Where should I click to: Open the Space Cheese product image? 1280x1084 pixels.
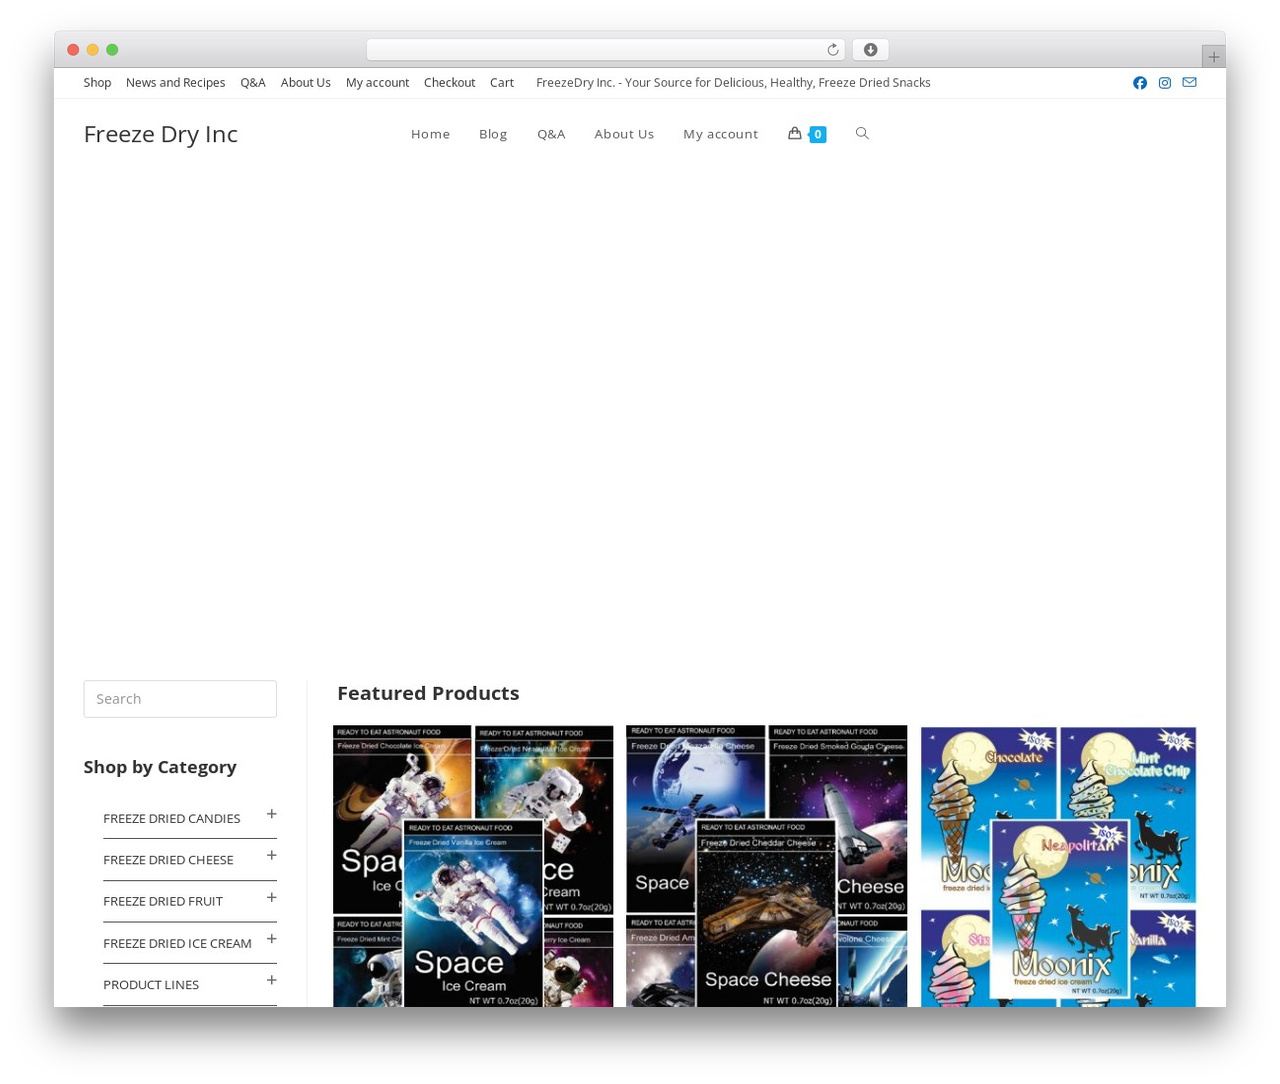pyautogui.click(x=767, y=866)
